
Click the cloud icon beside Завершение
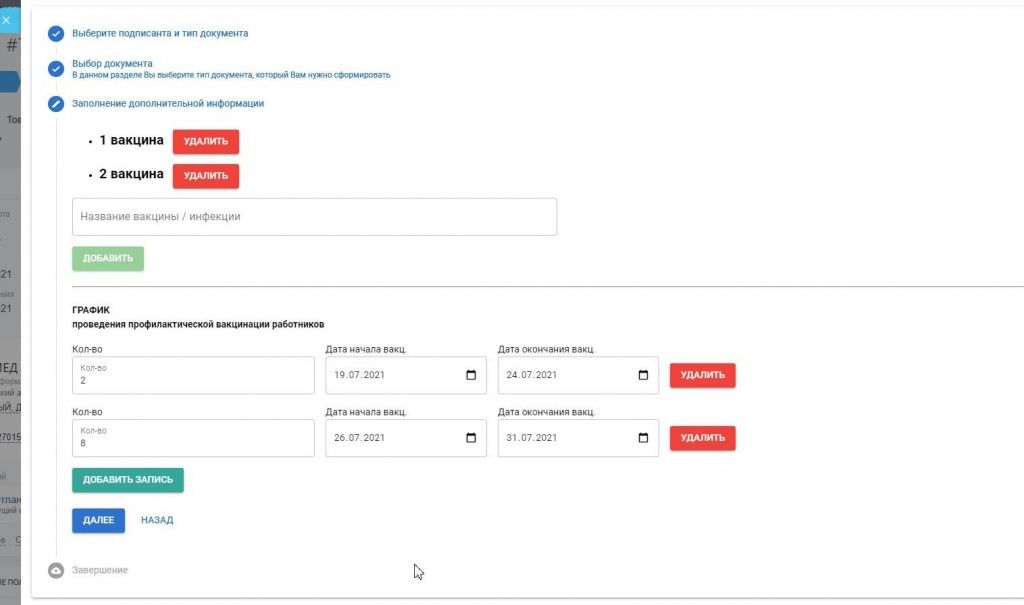click(x=56, y=570)
